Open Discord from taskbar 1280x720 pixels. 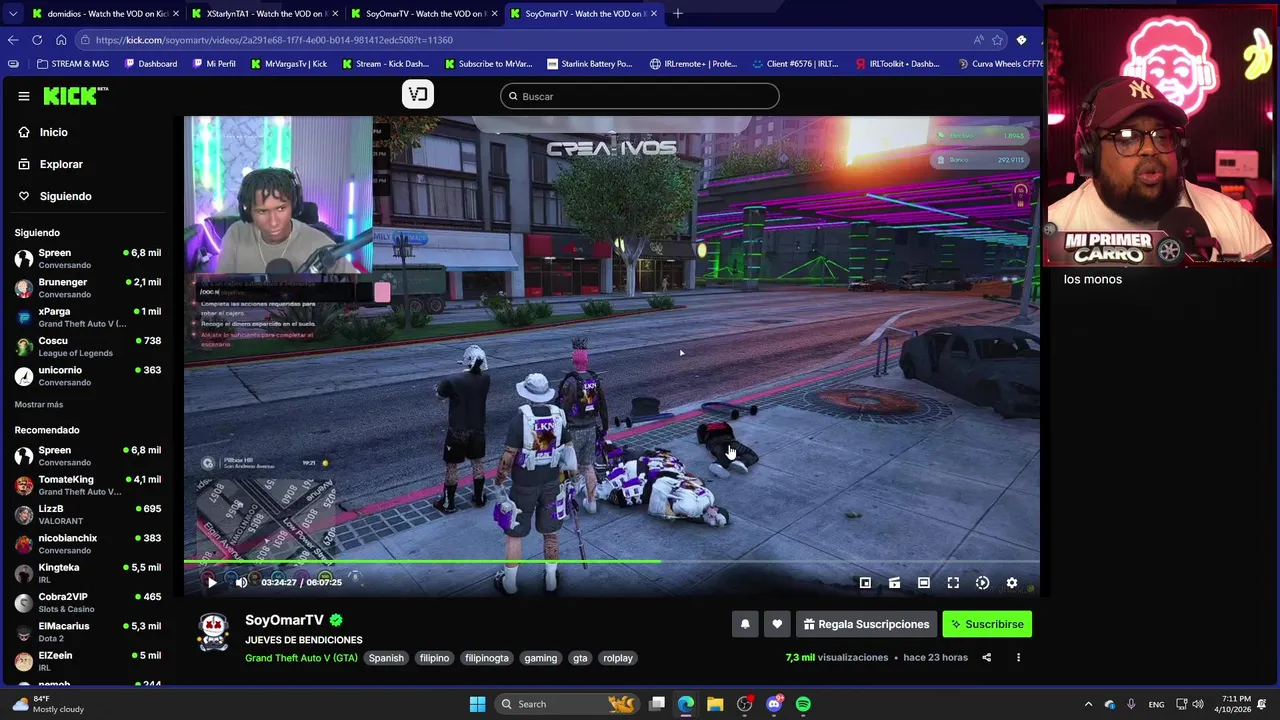[x=774, y=704]
